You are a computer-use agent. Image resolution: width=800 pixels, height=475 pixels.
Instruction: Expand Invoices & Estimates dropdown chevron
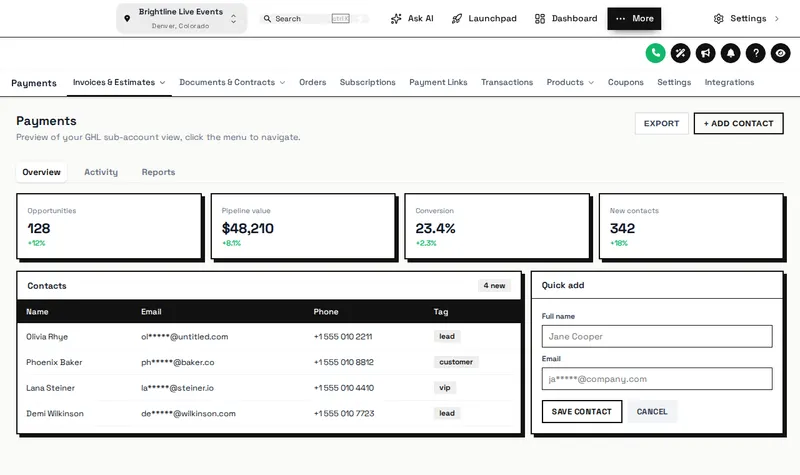pos(162,82)
